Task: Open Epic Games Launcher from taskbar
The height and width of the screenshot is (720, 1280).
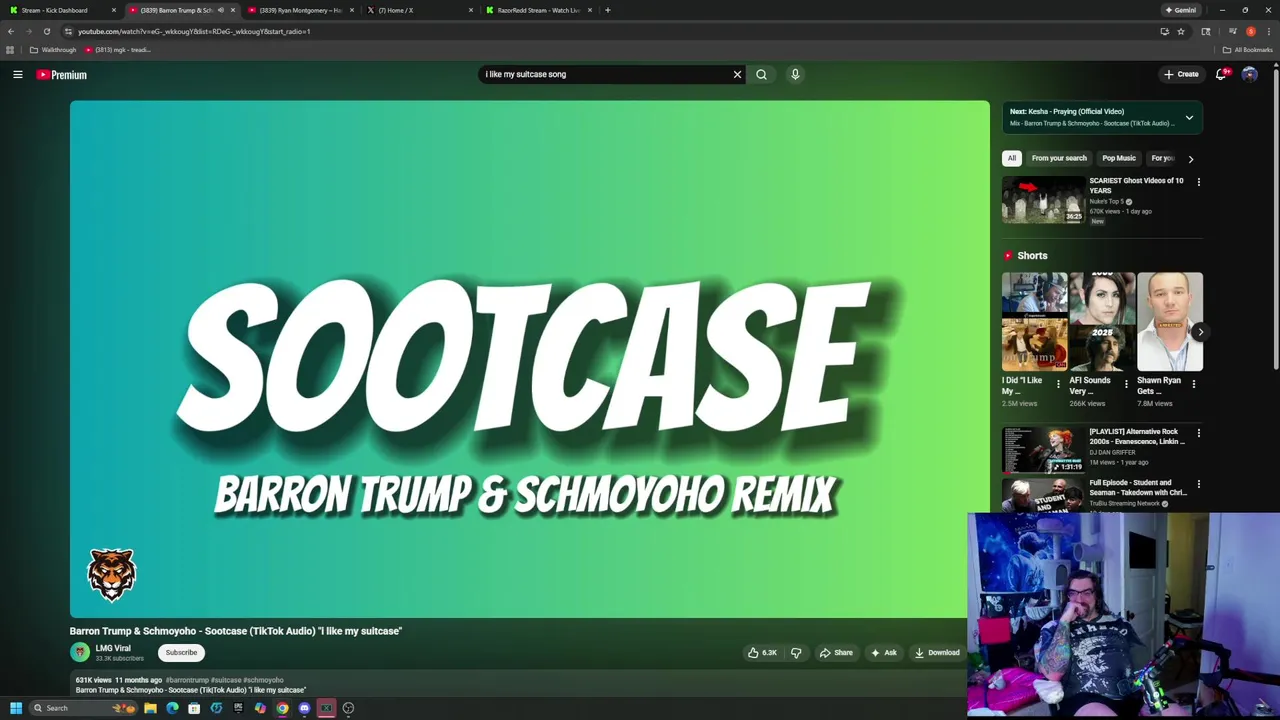Action: [238, 708]
